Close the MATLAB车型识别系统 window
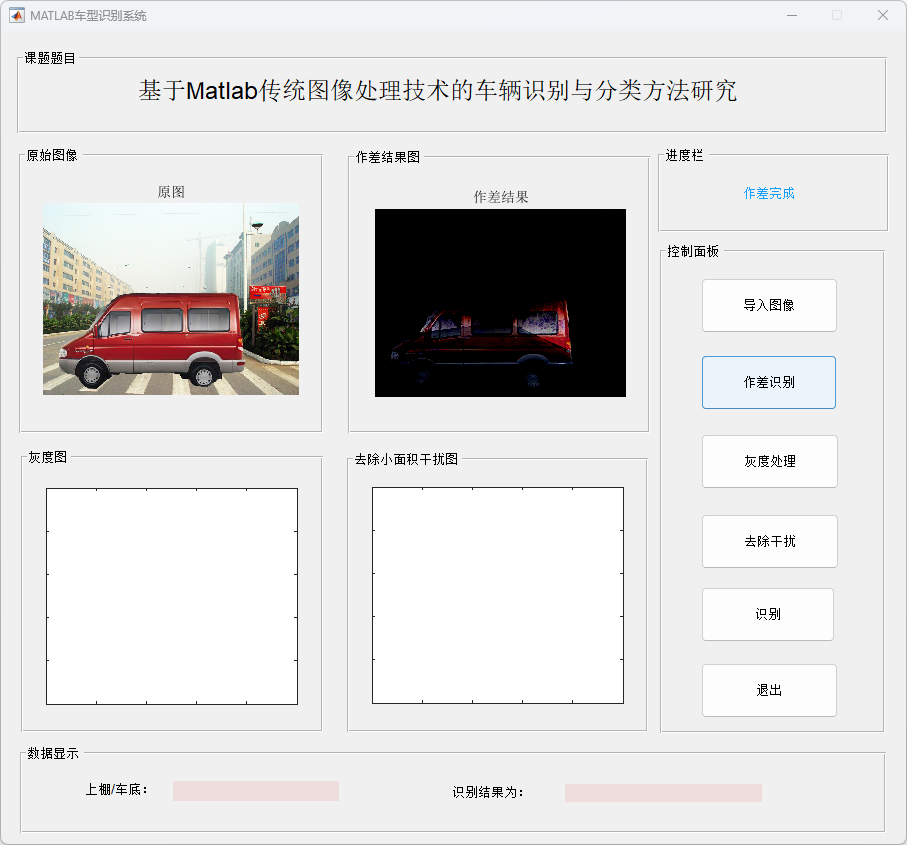This screenshot has width=907, height=845. (882, 15)
